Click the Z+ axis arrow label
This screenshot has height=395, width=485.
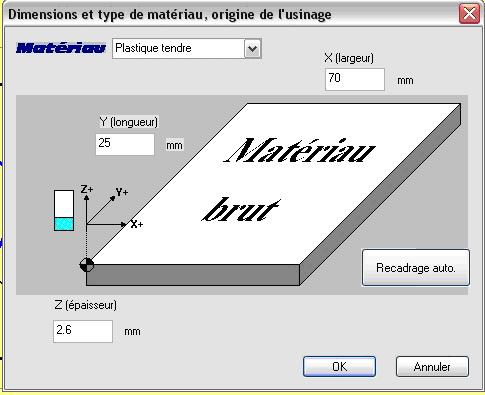(87, 189)
